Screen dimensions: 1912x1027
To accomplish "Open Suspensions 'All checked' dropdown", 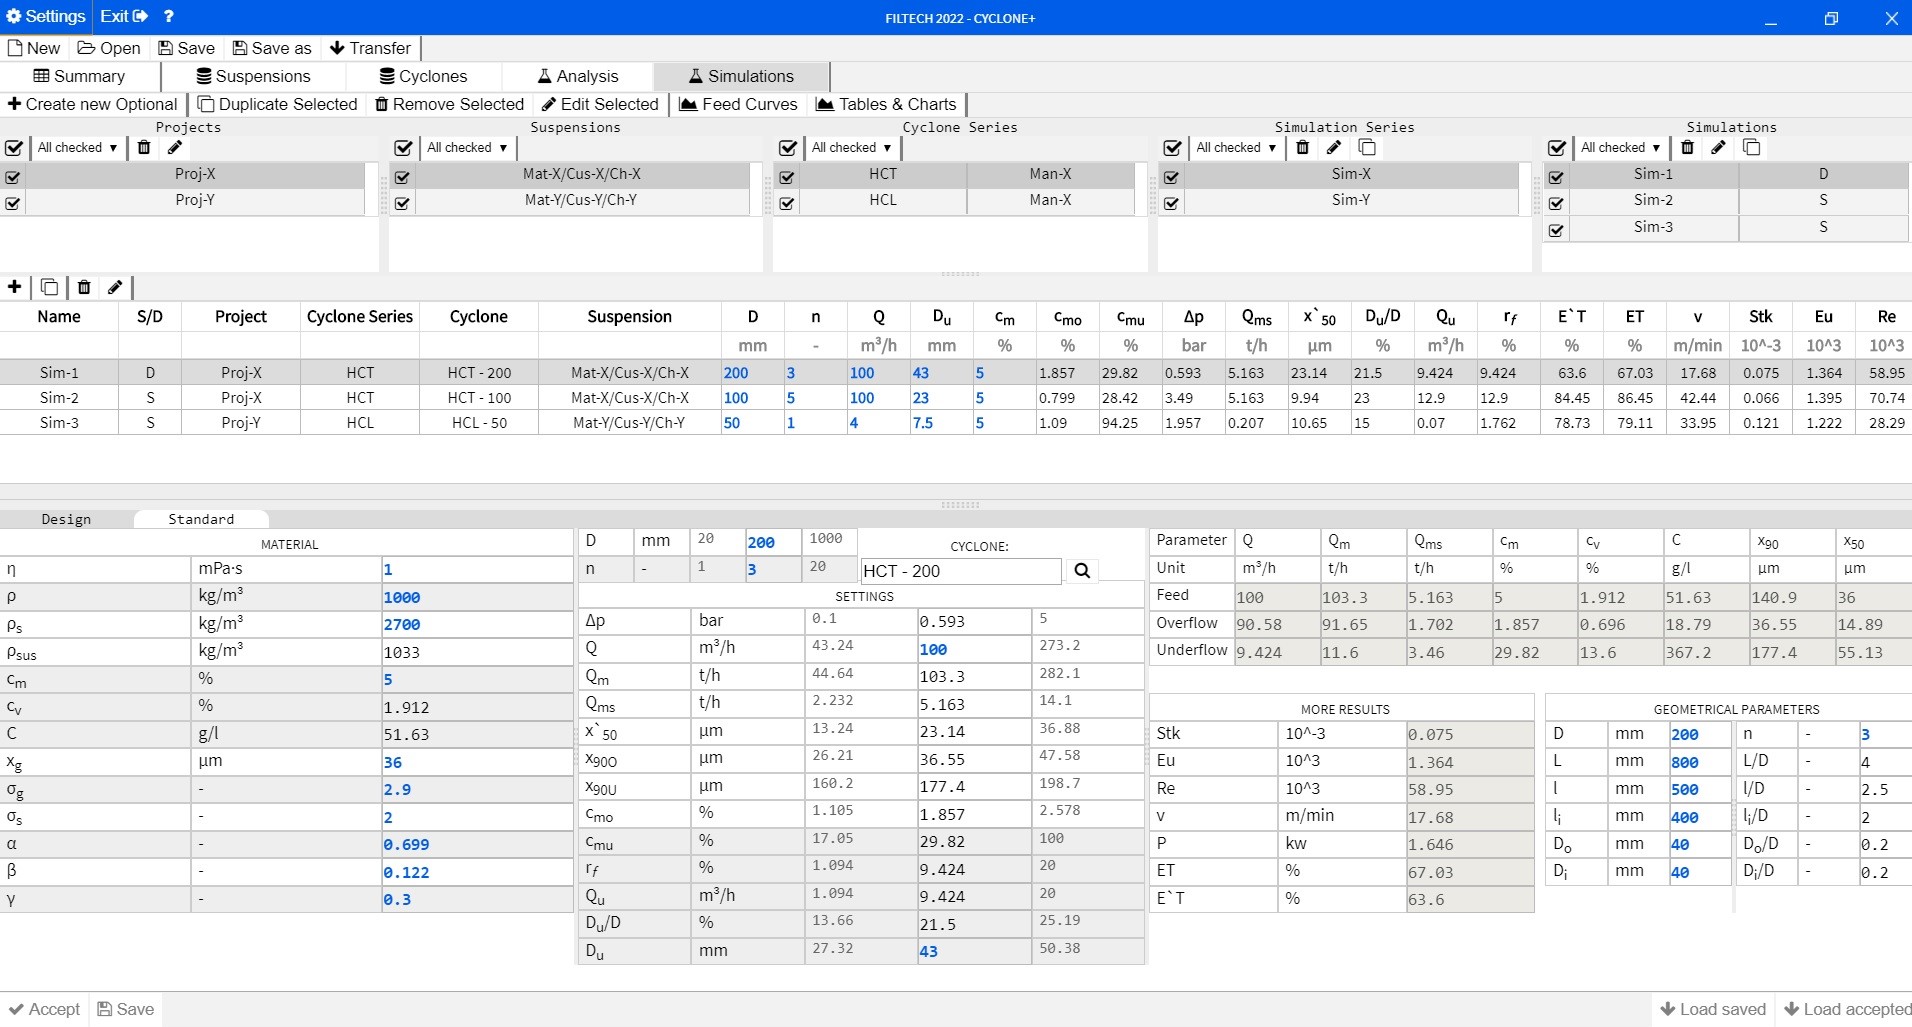I will [466, 148].
